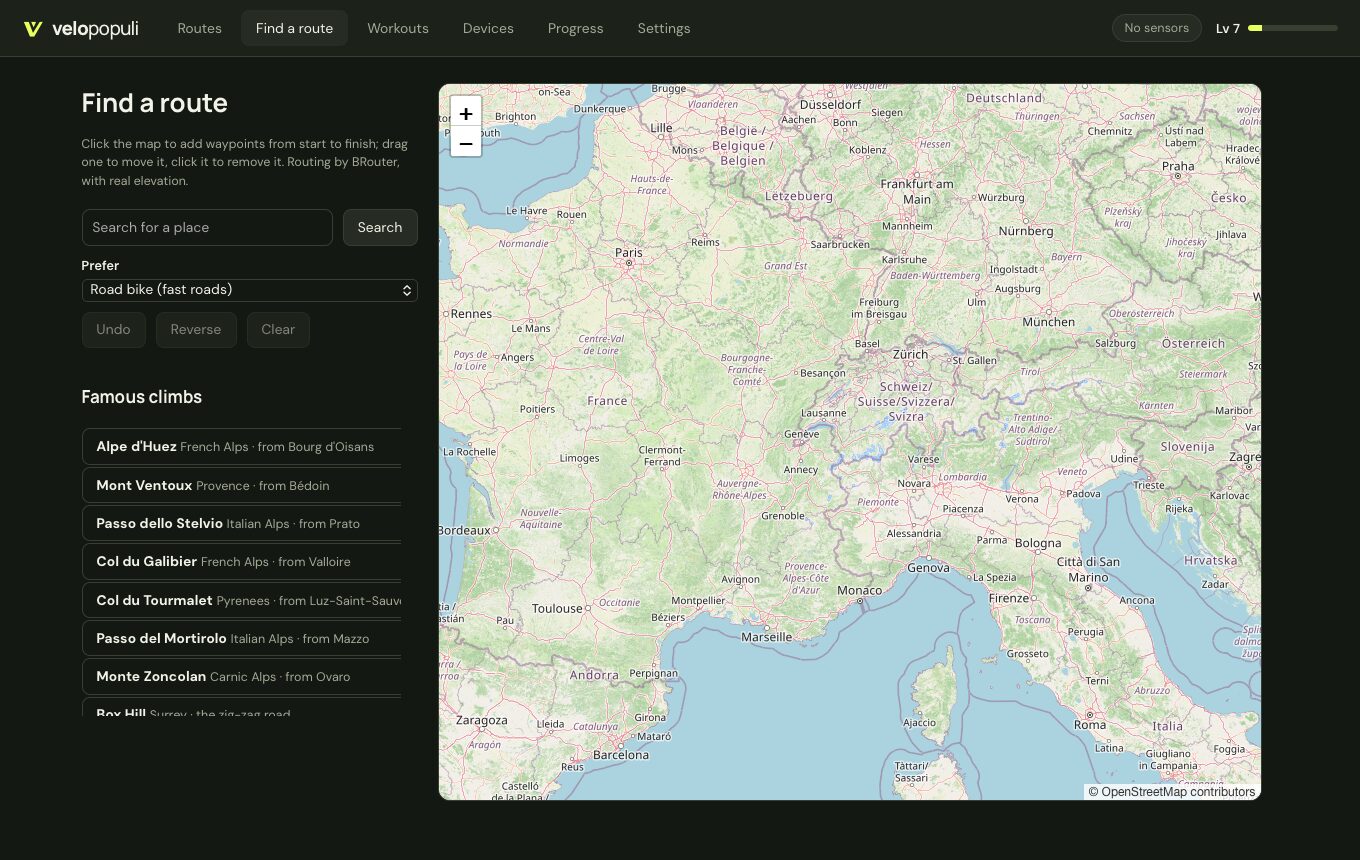Open the Routes tab

[x=200, y=28]
